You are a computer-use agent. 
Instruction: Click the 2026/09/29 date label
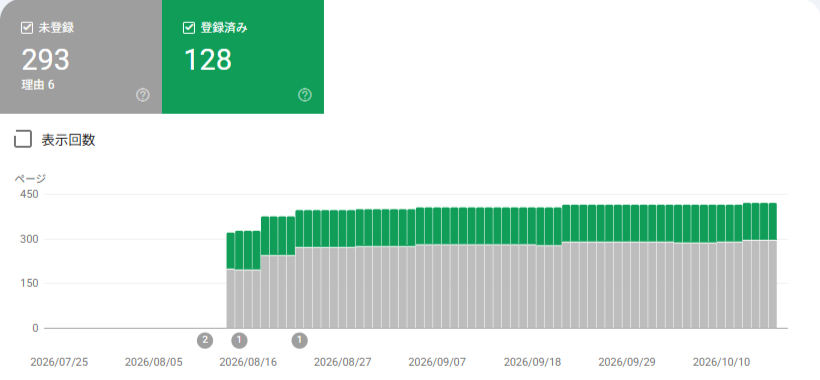click(x=627, y=362)
